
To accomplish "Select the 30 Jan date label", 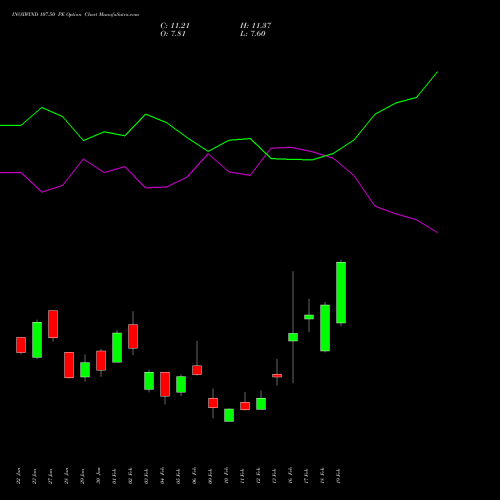I will (x=98, y=476).
